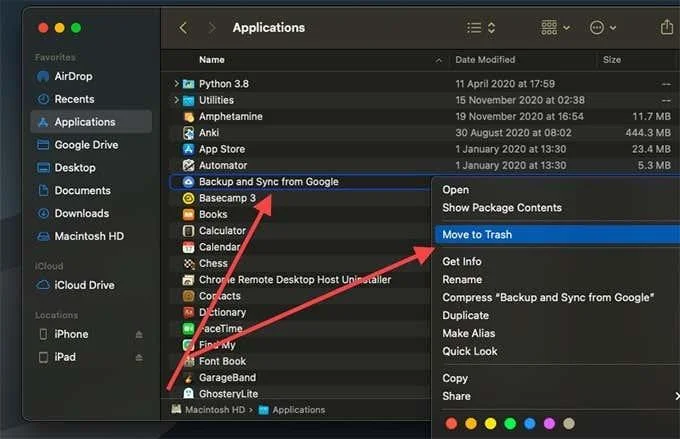Viewport: 680px width, 439px height.
Task: Select the Calculator app icon
Action: pyautogui.click(x=188, y=231)
